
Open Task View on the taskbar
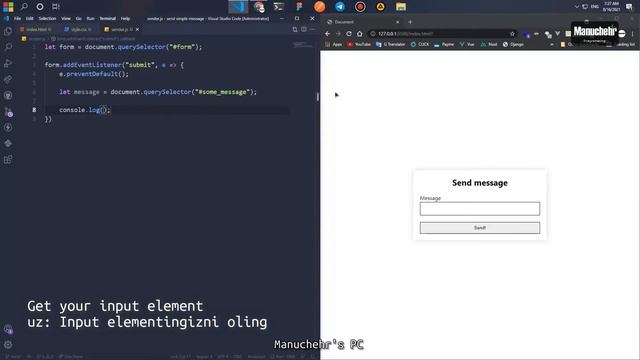(56, 7)
